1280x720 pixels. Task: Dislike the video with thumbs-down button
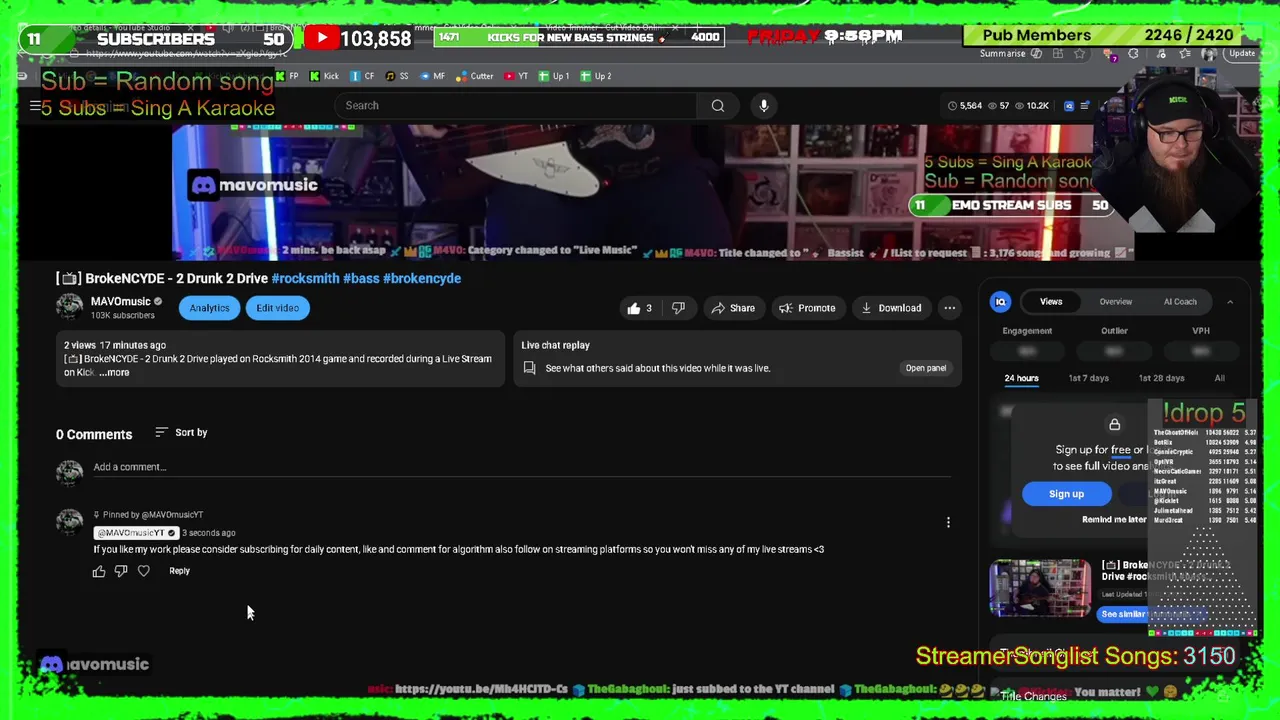[x=677, y=308]
